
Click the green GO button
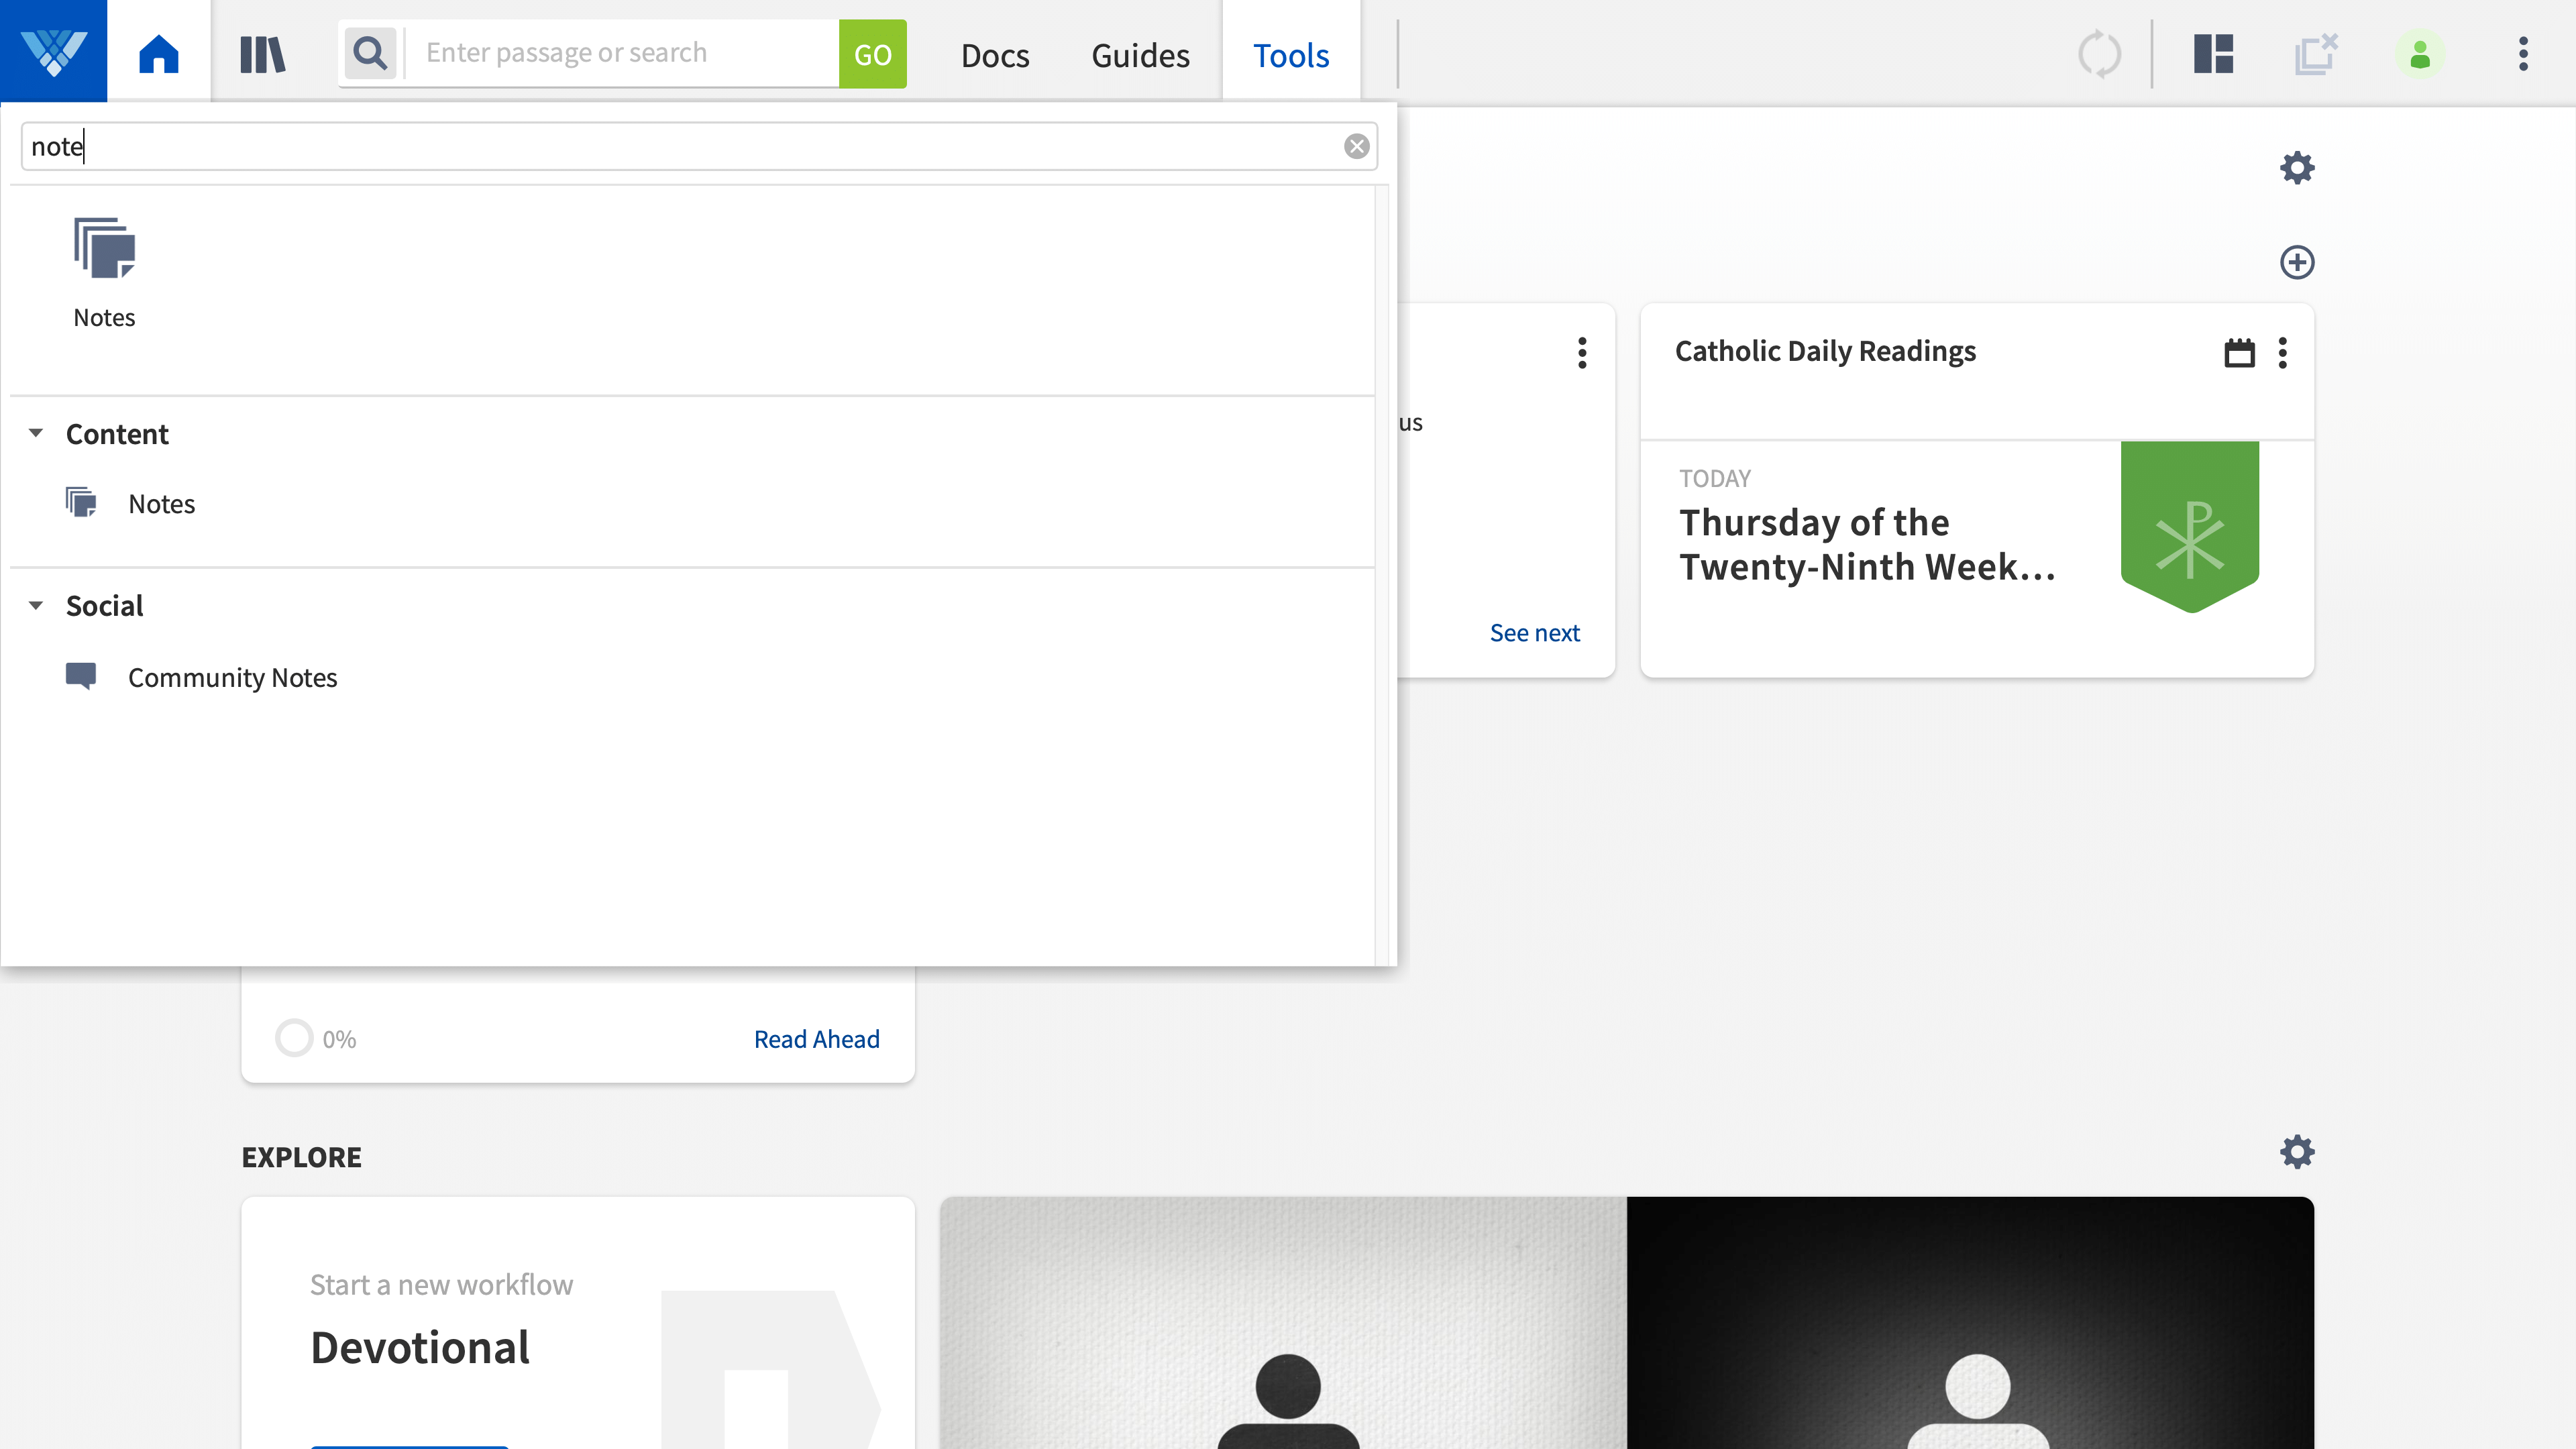tap(872, 54)
